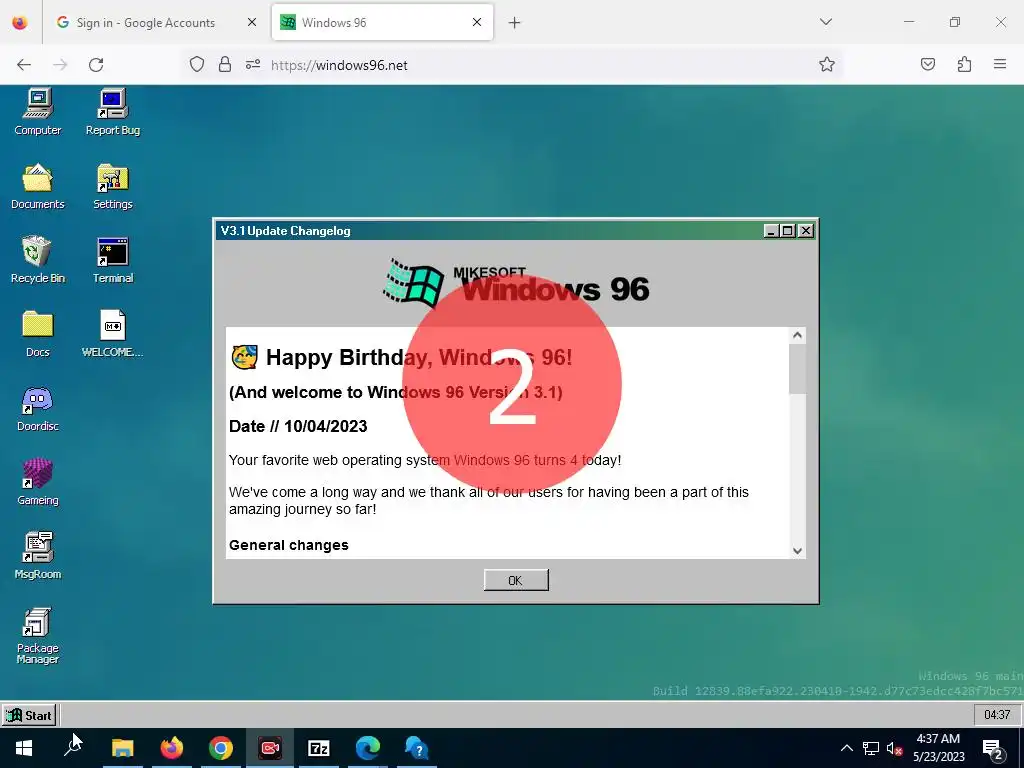Bookmark this page with the star
This screenshot has height=768, width=1024.
827,64
